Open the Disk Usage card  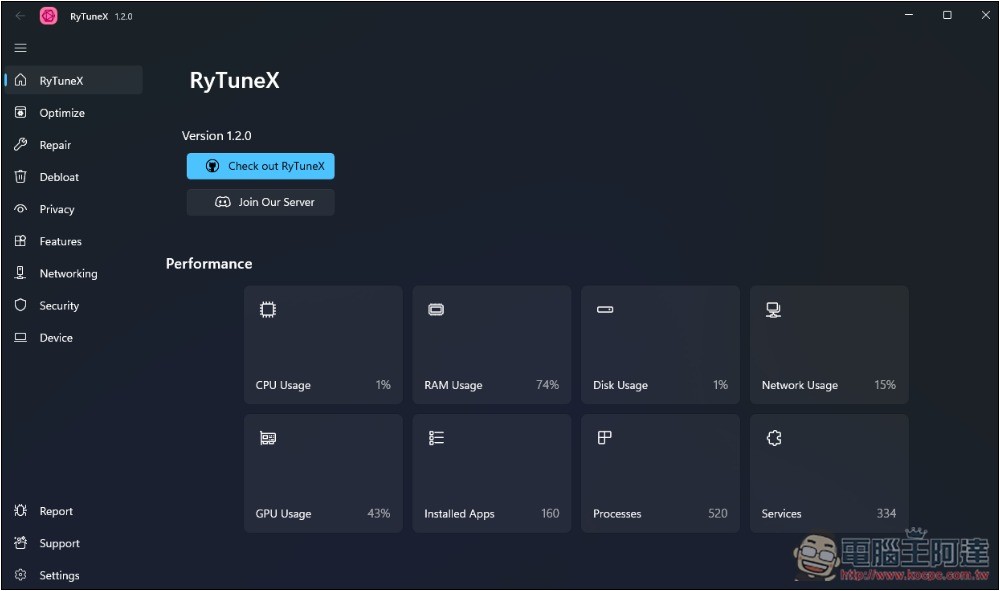pos(660,345)
